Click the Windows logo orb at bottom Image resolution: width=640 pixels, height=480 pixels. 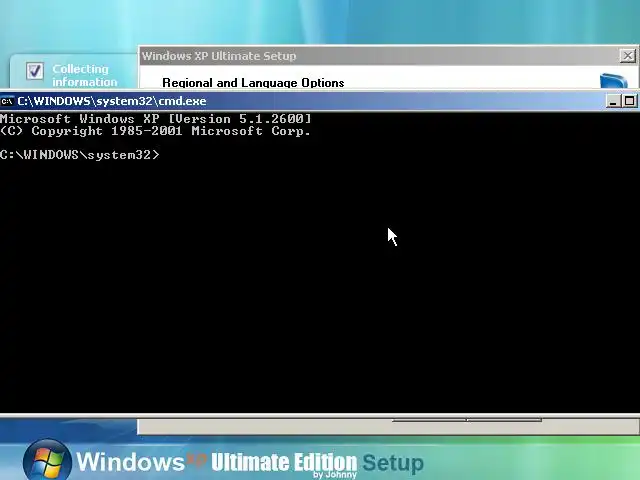point(47,461)
